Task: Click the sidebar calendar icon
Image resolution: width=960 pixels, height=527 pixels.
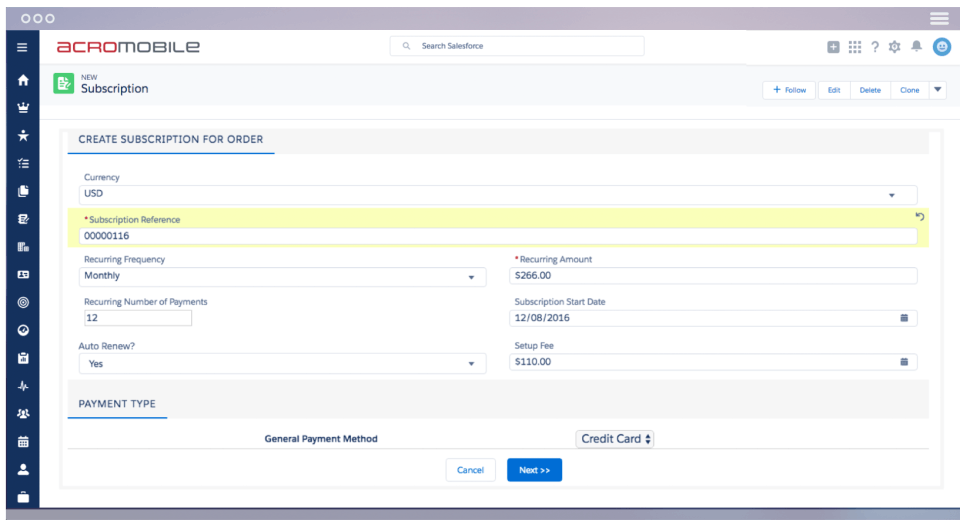Action: coord(23,441)
